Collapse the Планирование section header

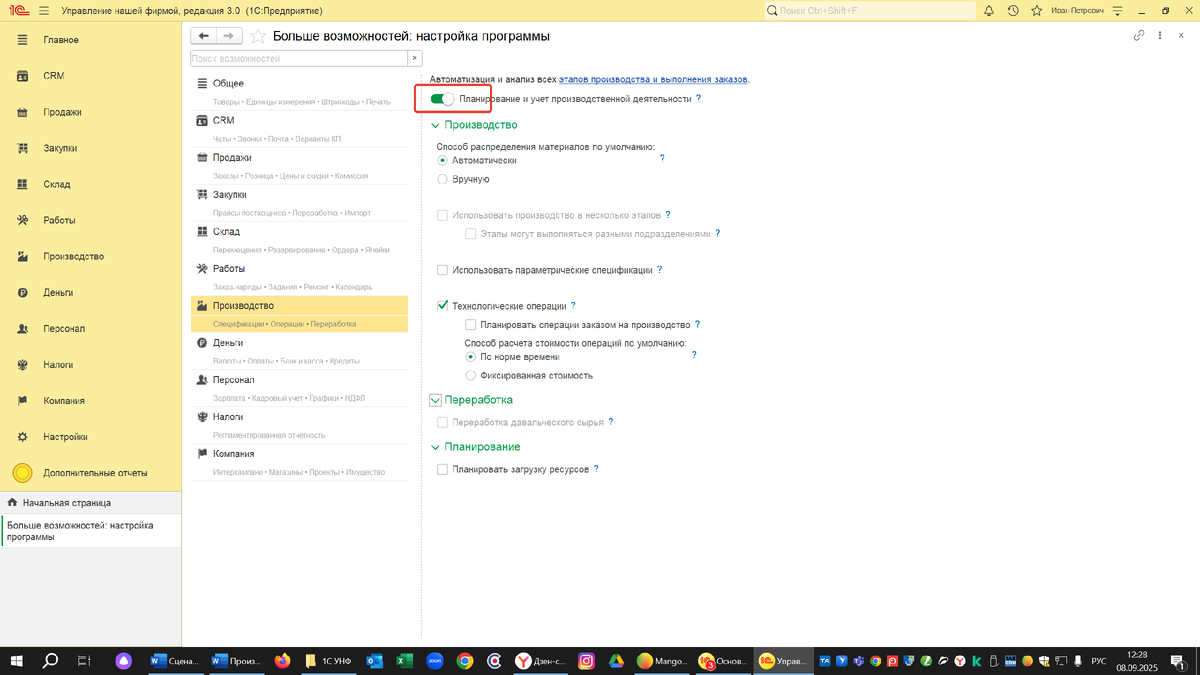pos(475,447)
